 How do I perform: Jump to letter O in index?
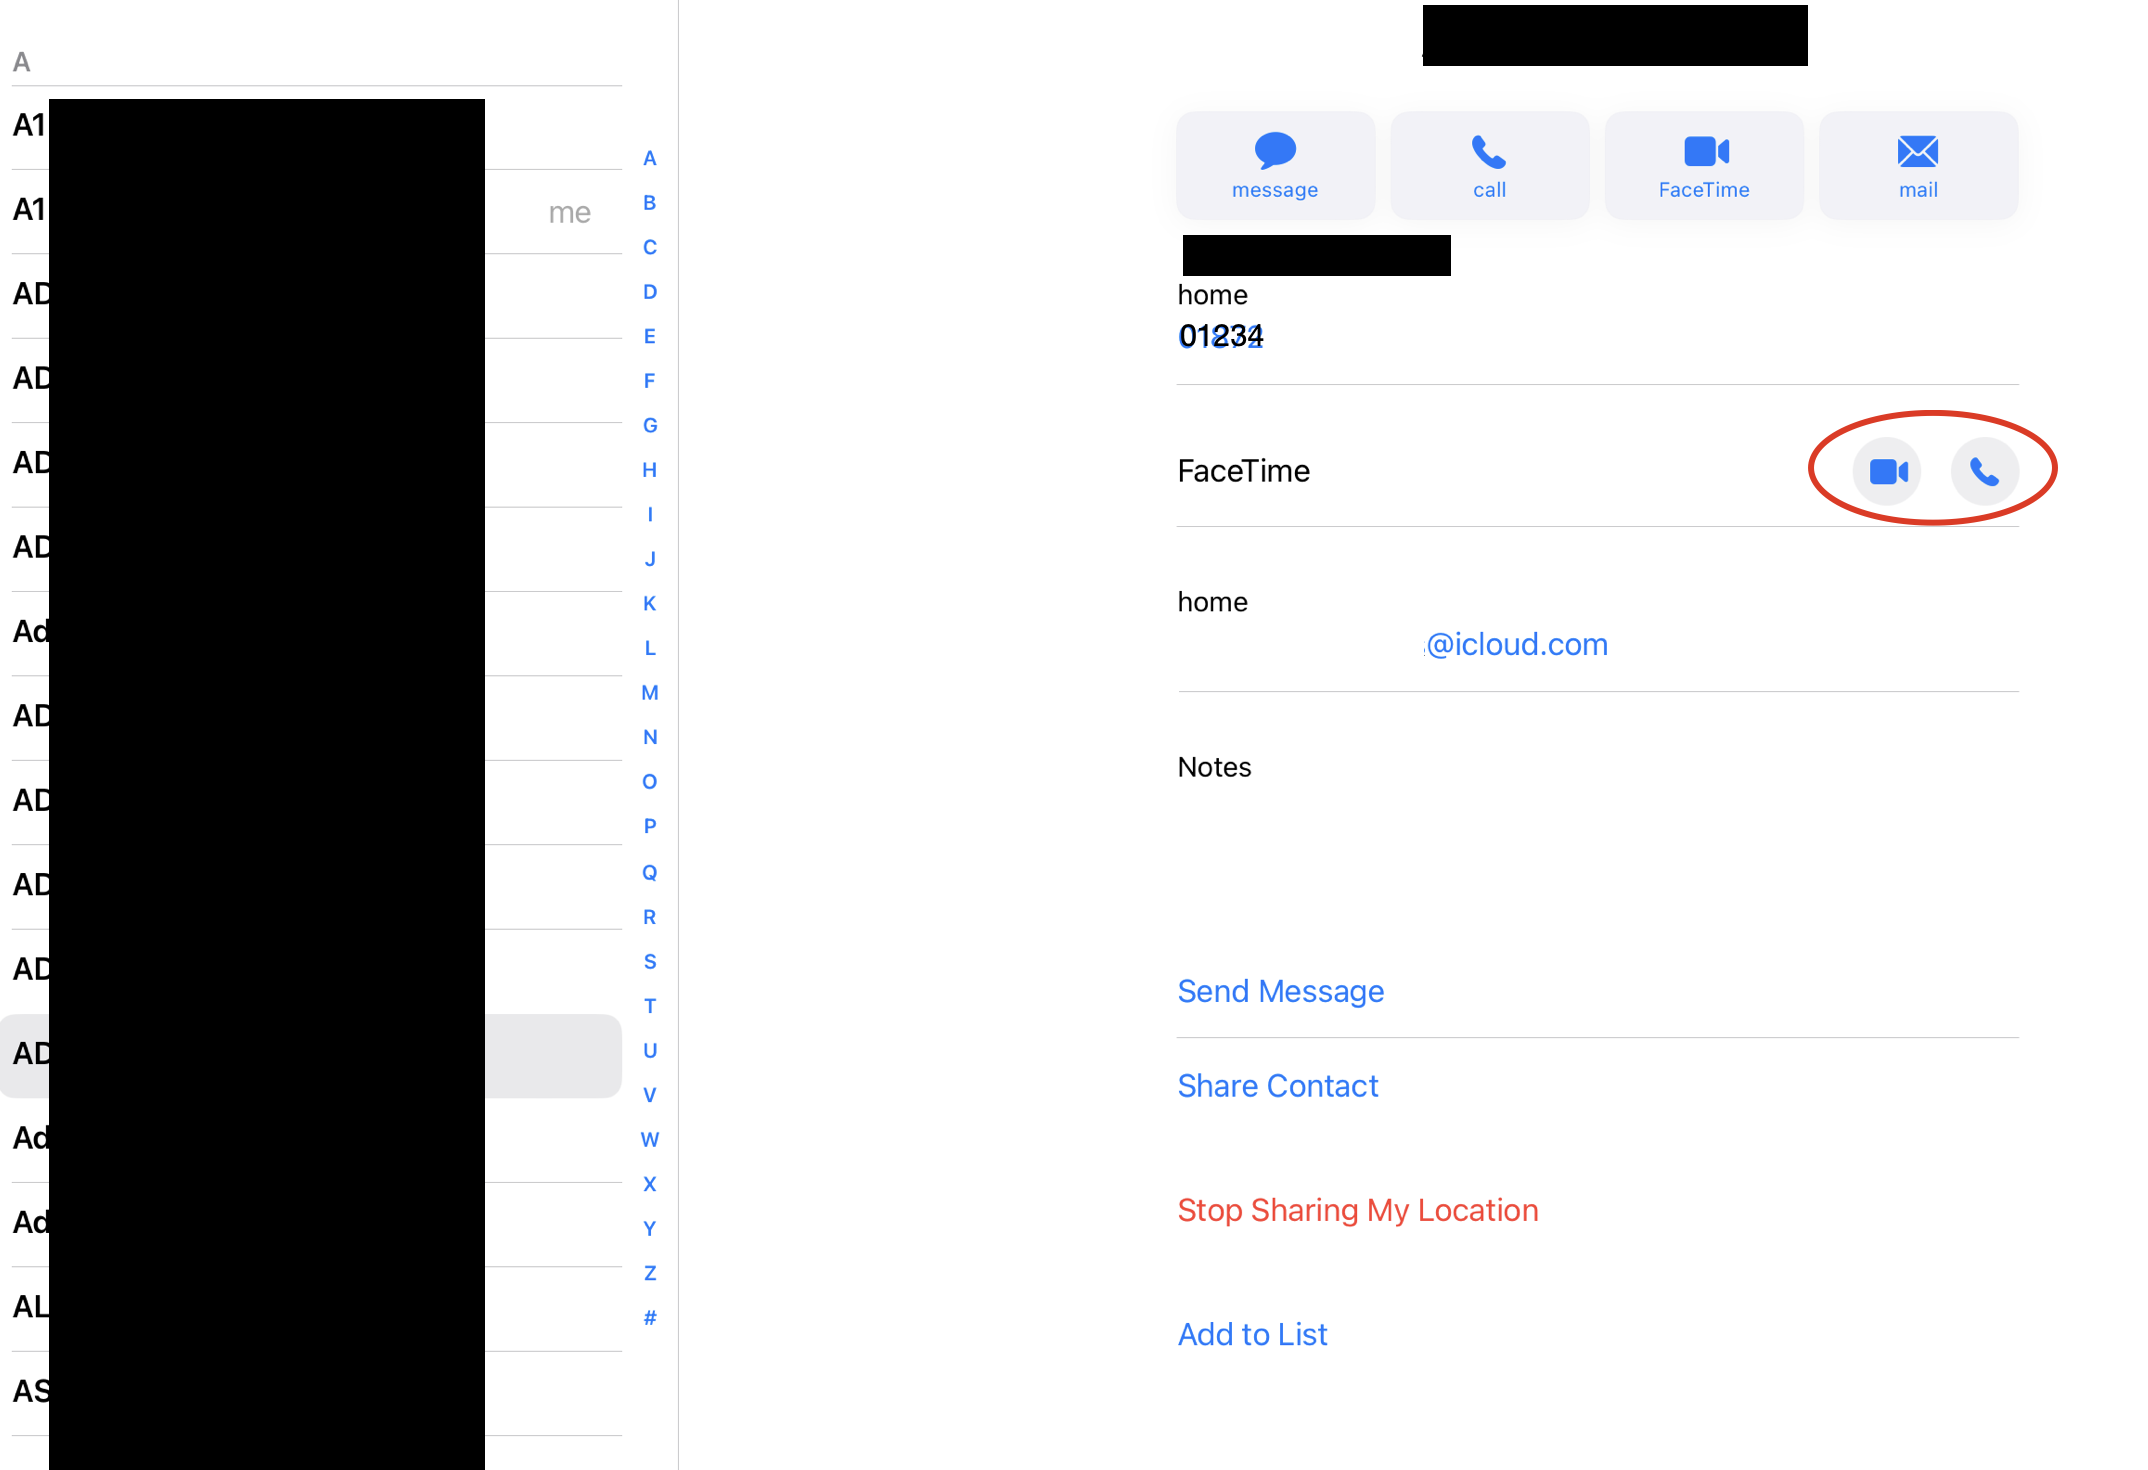[650, 781]
